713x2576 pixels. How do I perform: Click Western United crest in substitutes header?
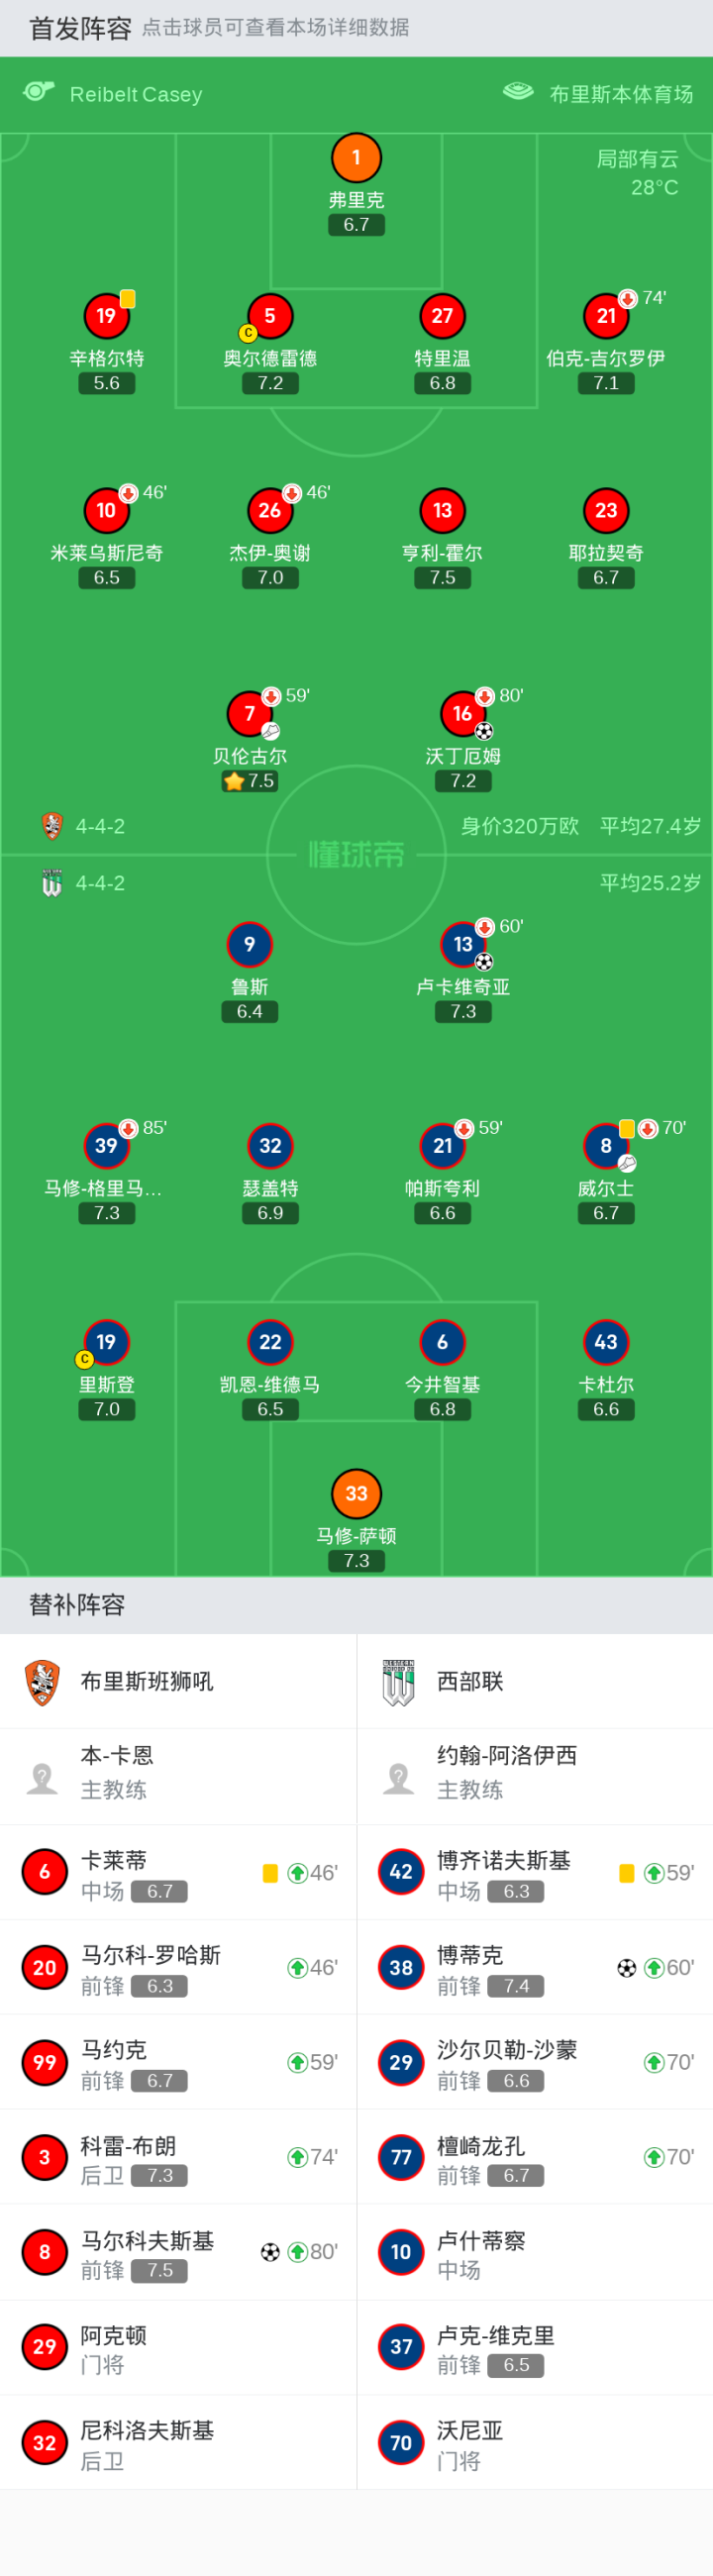pyautogui.click(x=399, y=1682)
